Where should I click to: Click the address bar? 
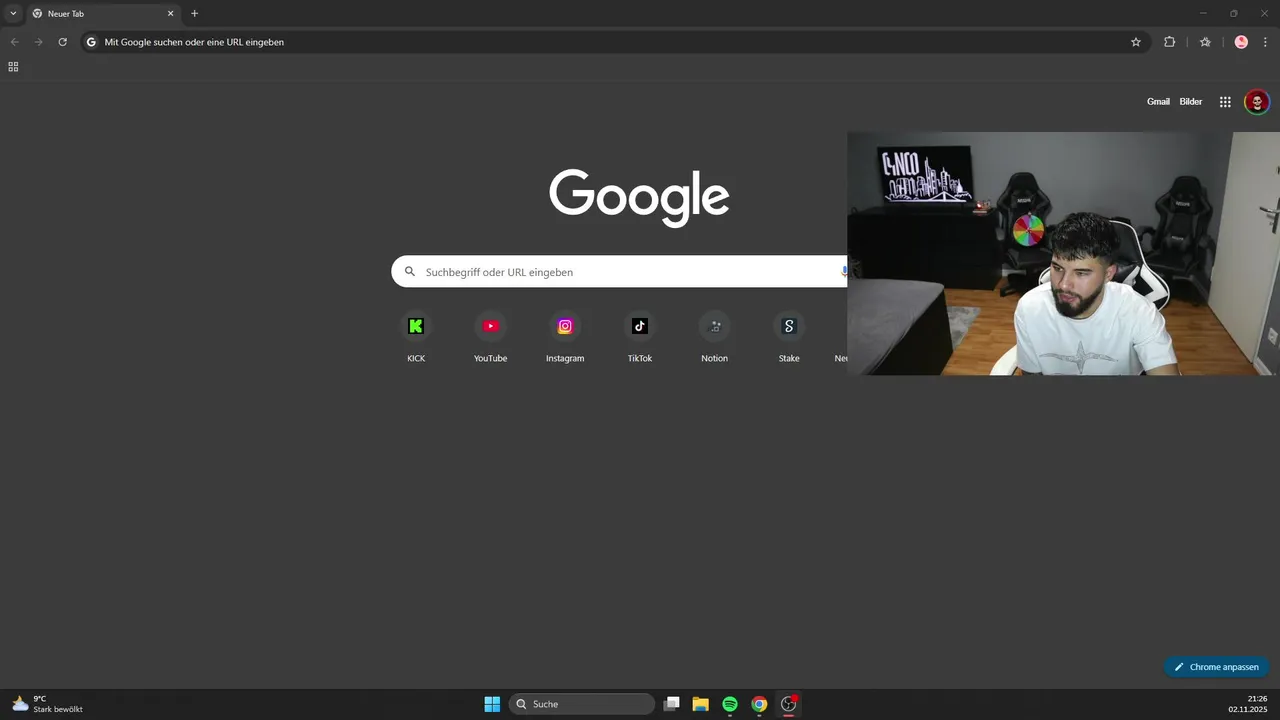615,42
